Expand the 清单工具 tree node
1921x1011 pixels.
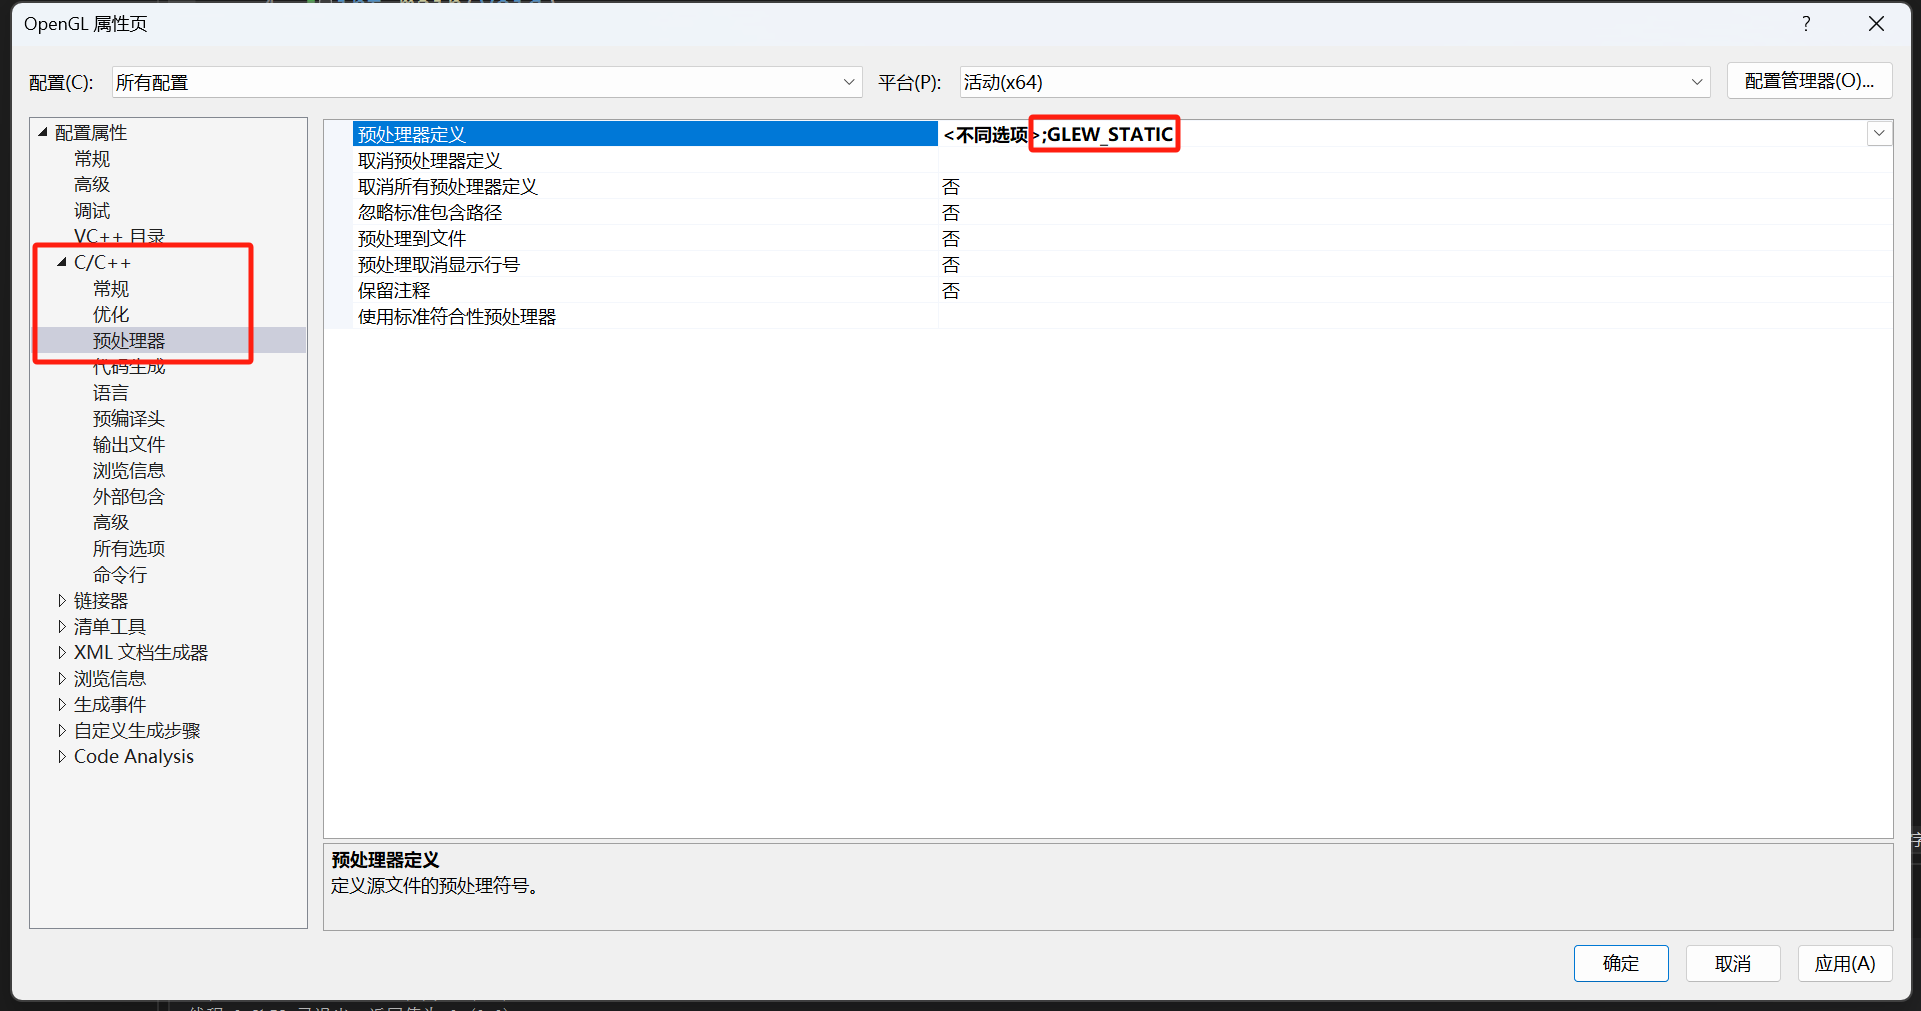tap(62, 626)
